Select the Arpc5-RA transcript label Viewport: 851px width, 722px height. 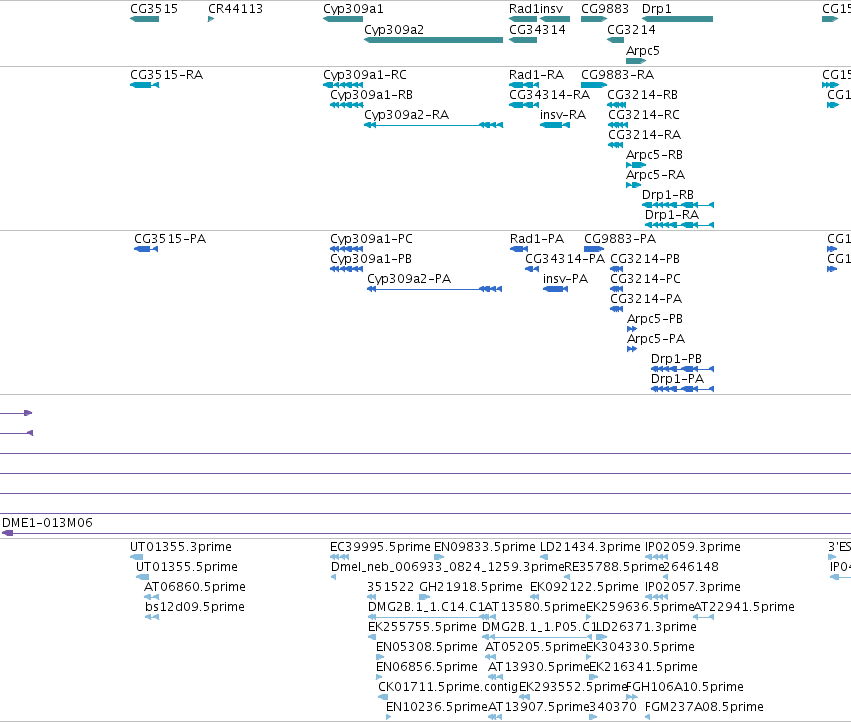(x=655, y=175)
